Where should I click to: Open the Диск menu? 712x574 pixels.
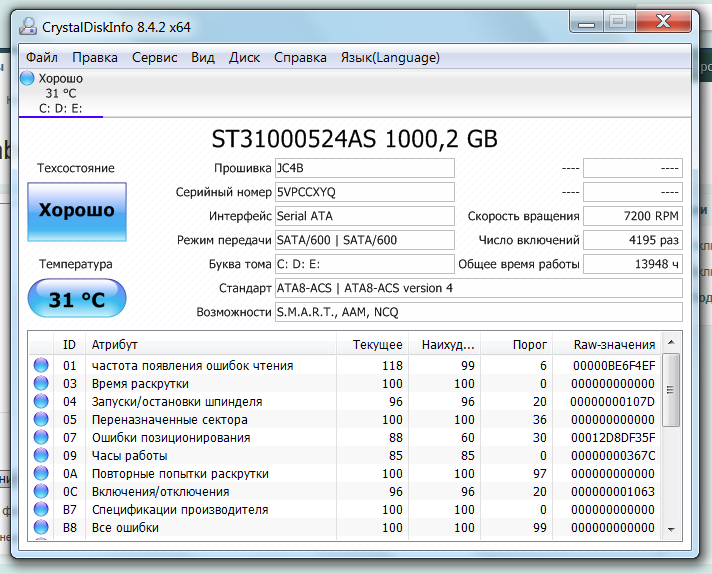pyautogui.click(x=244, y=57)
